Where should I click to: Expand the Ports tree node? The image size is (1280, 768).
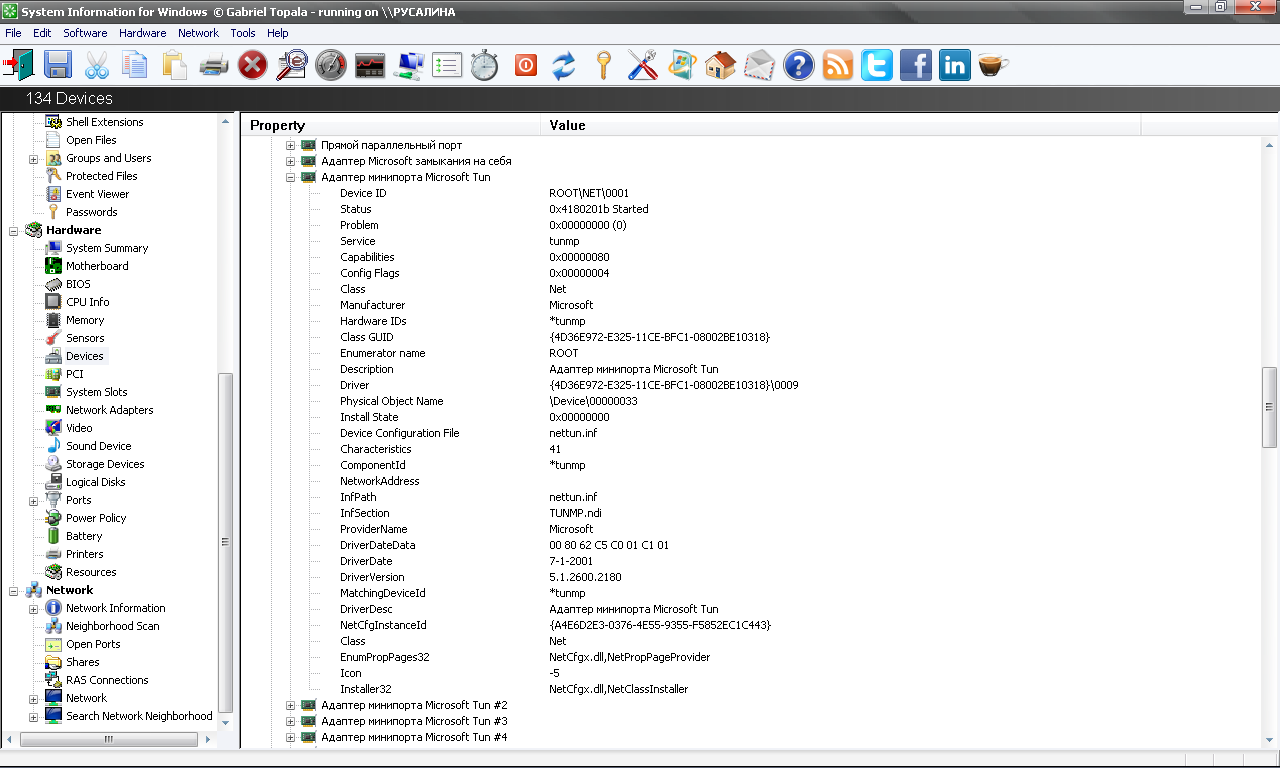(33, 500)
